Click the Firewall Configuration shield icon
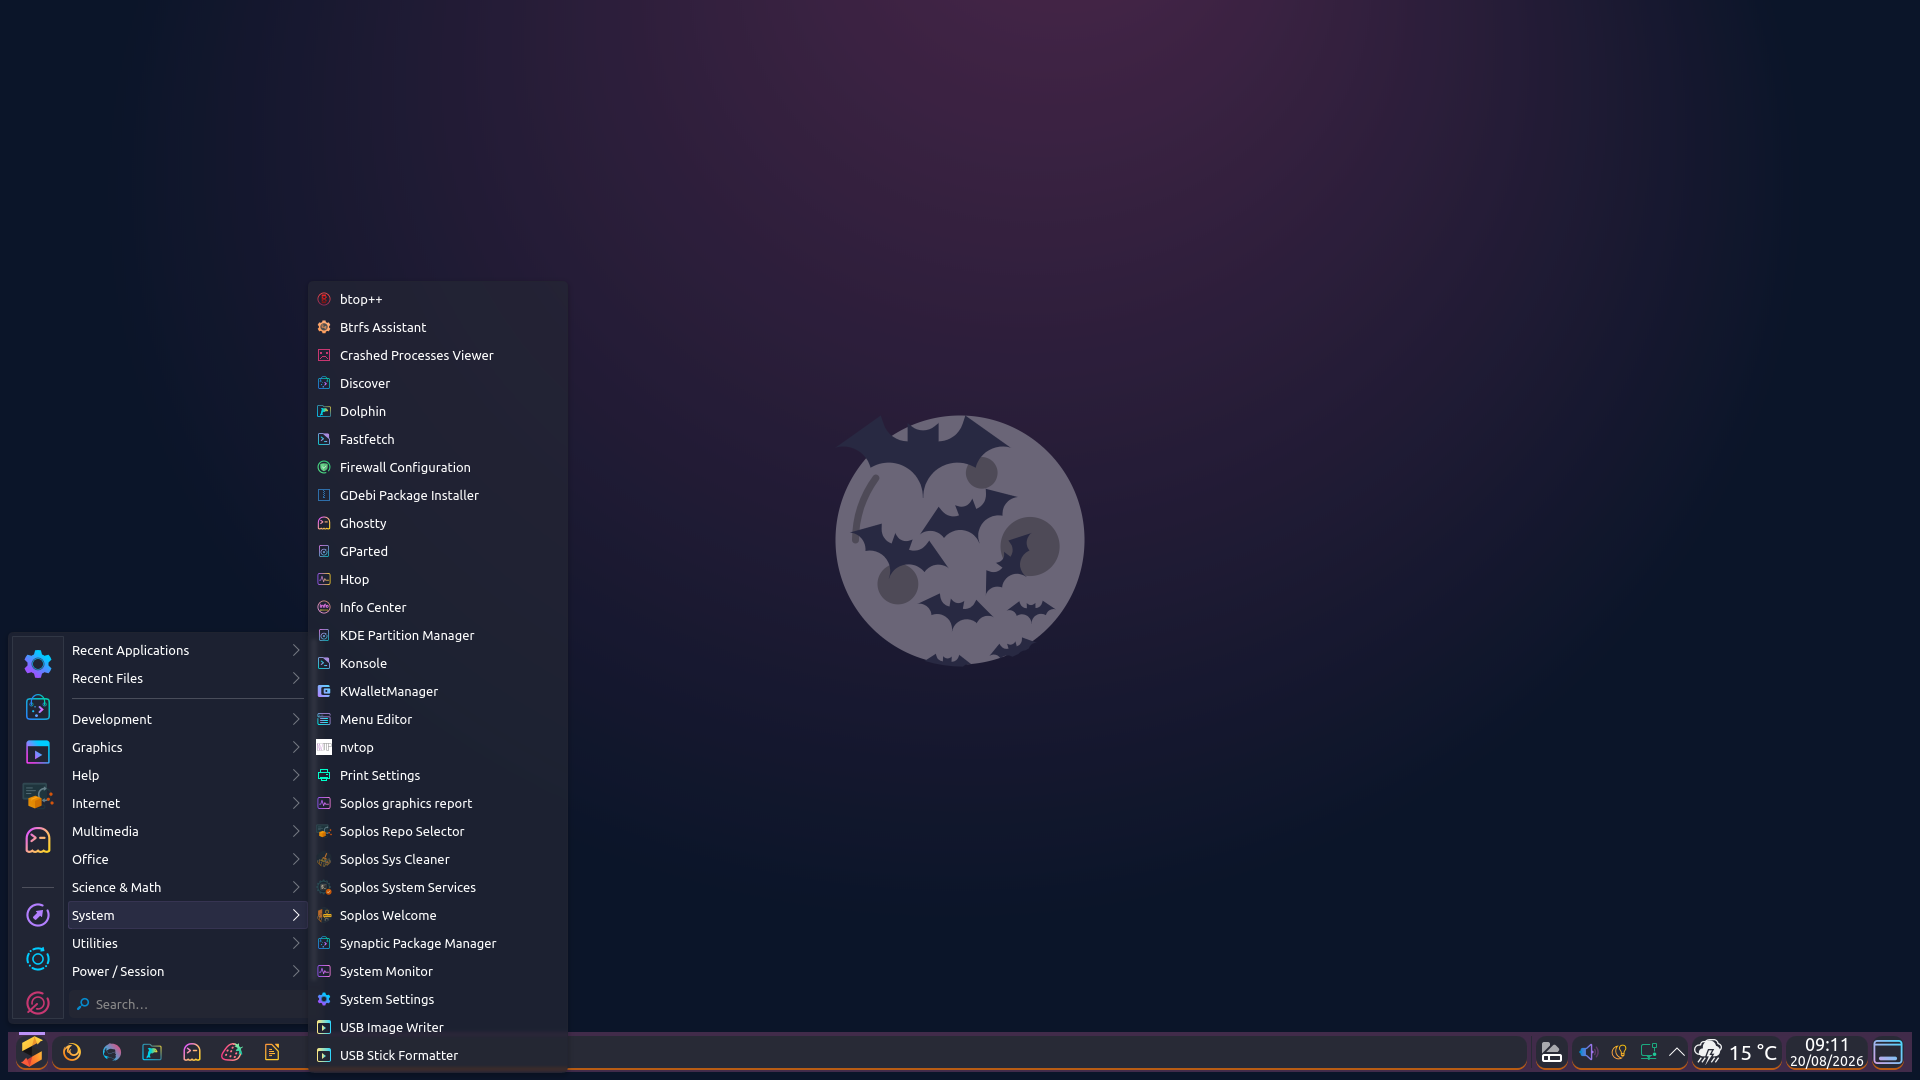Viewport: 1920px width, 1080px height. [x=324, y=467]
